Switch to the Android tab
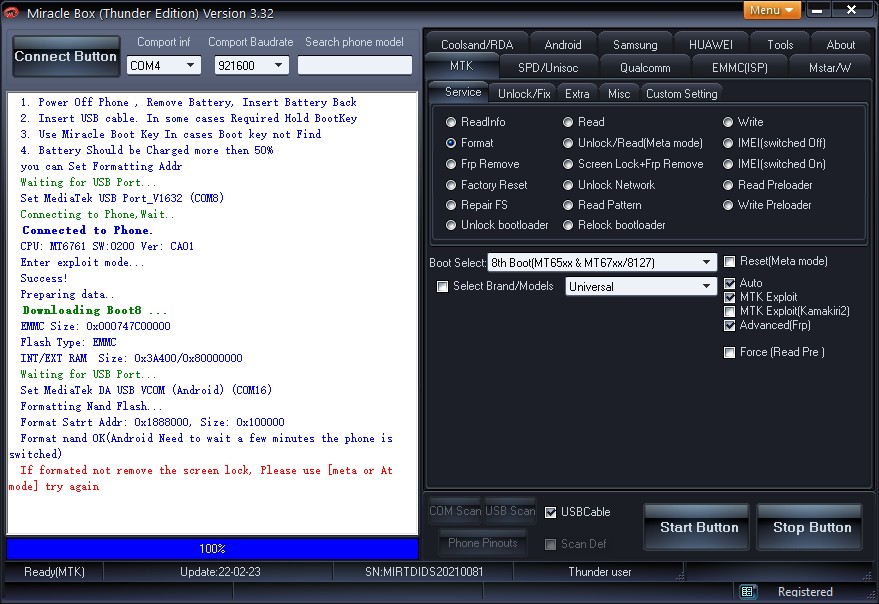The width and height of the screenshot is (879, 604). [563, 44]
